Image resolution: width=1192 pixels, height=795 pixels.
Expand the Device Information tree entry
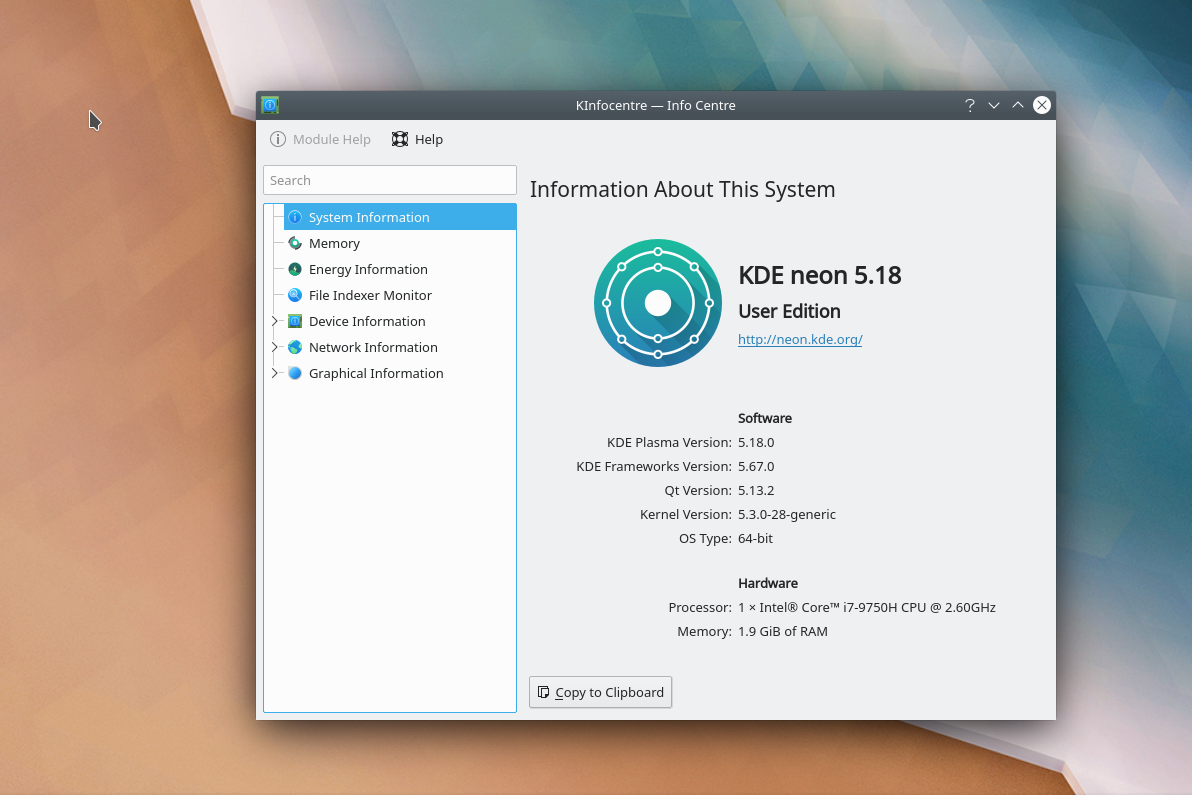pos(275,321)
